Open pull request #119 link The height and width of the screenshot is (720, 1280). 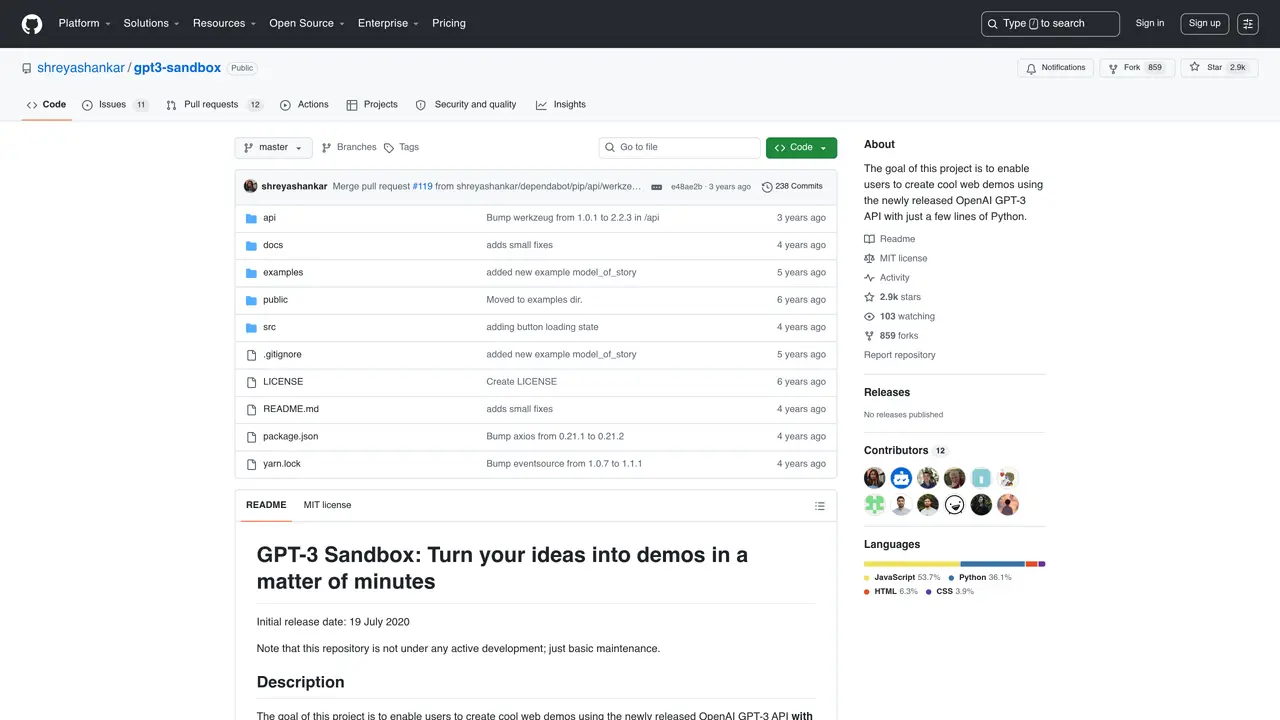pyautogui.click(x=423, y=187)
